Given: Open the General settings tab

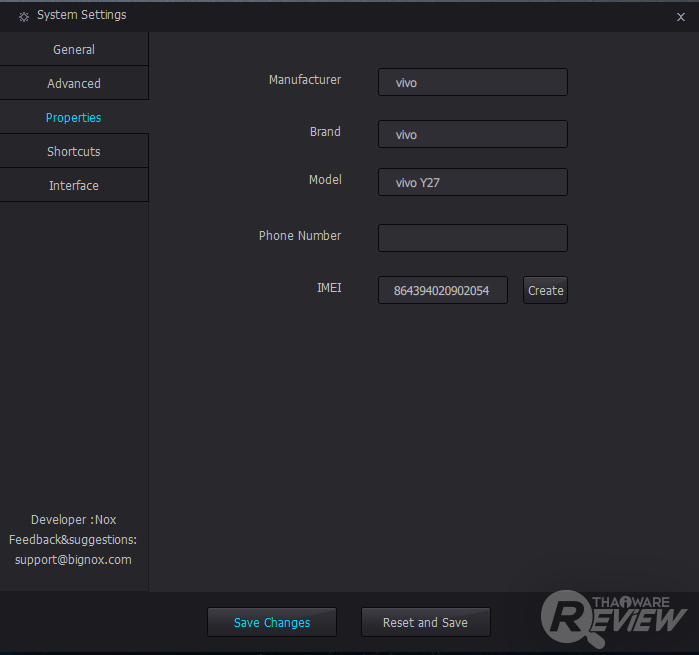Looking at the screenshot, I should [x=74, y=49].
